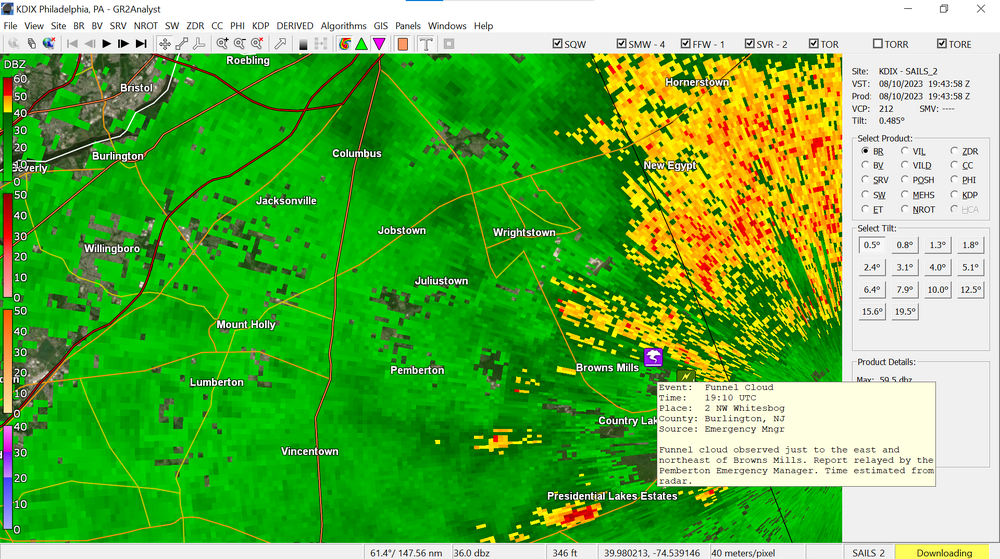Jump to the last frame
Screen dimensions: 1000x559
pos(141,44)
